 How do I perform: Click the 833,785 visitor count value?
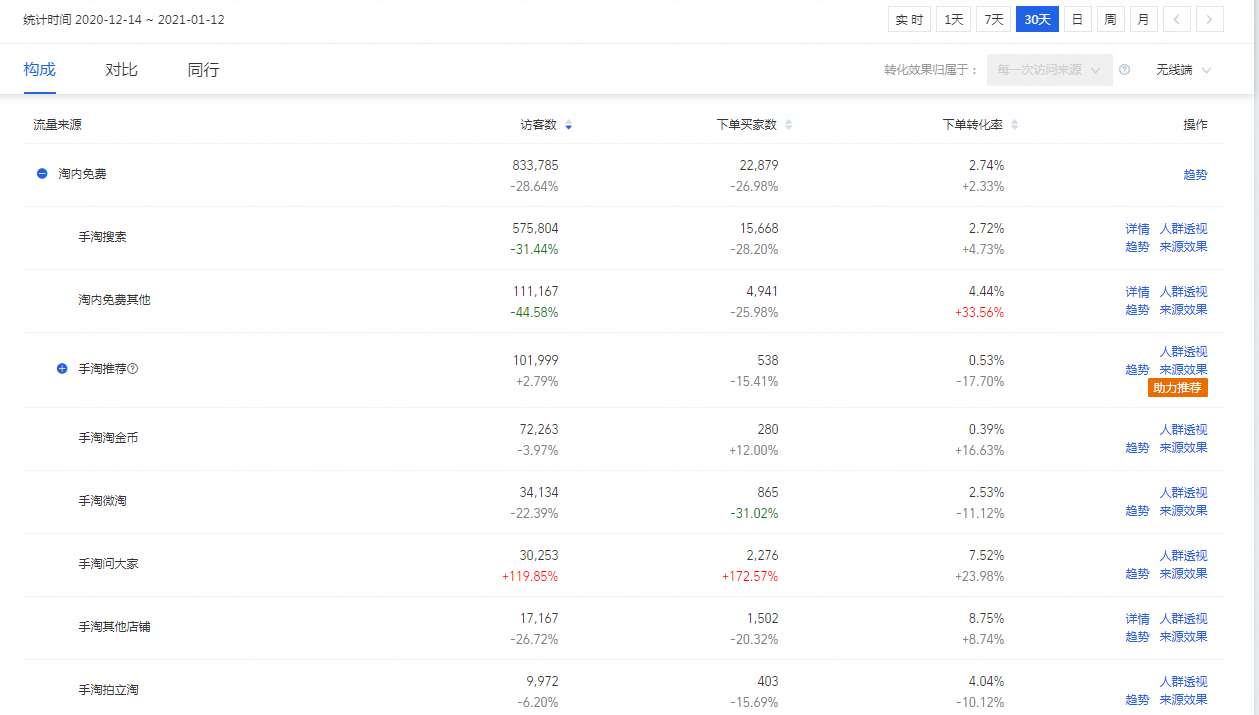pos(535,165)
